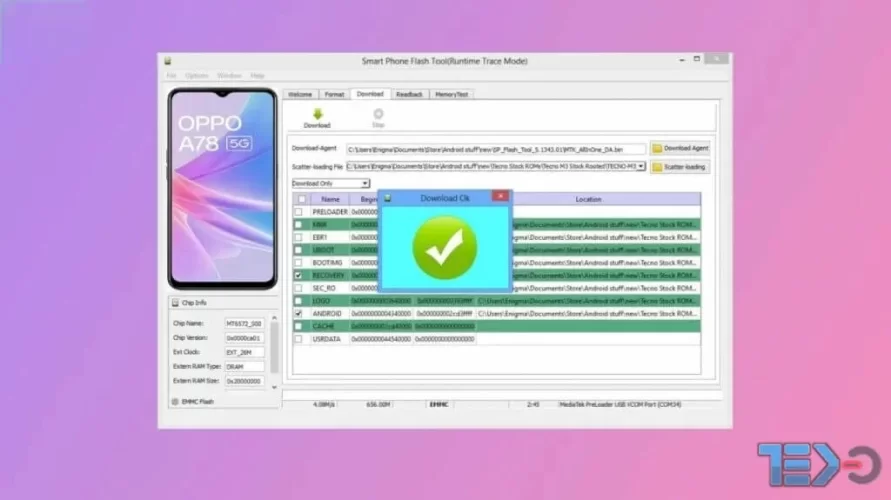Viewport: 891px width, 500px height.
Task: Switch to the Readback tab
Action: click(x=409, y=94)
